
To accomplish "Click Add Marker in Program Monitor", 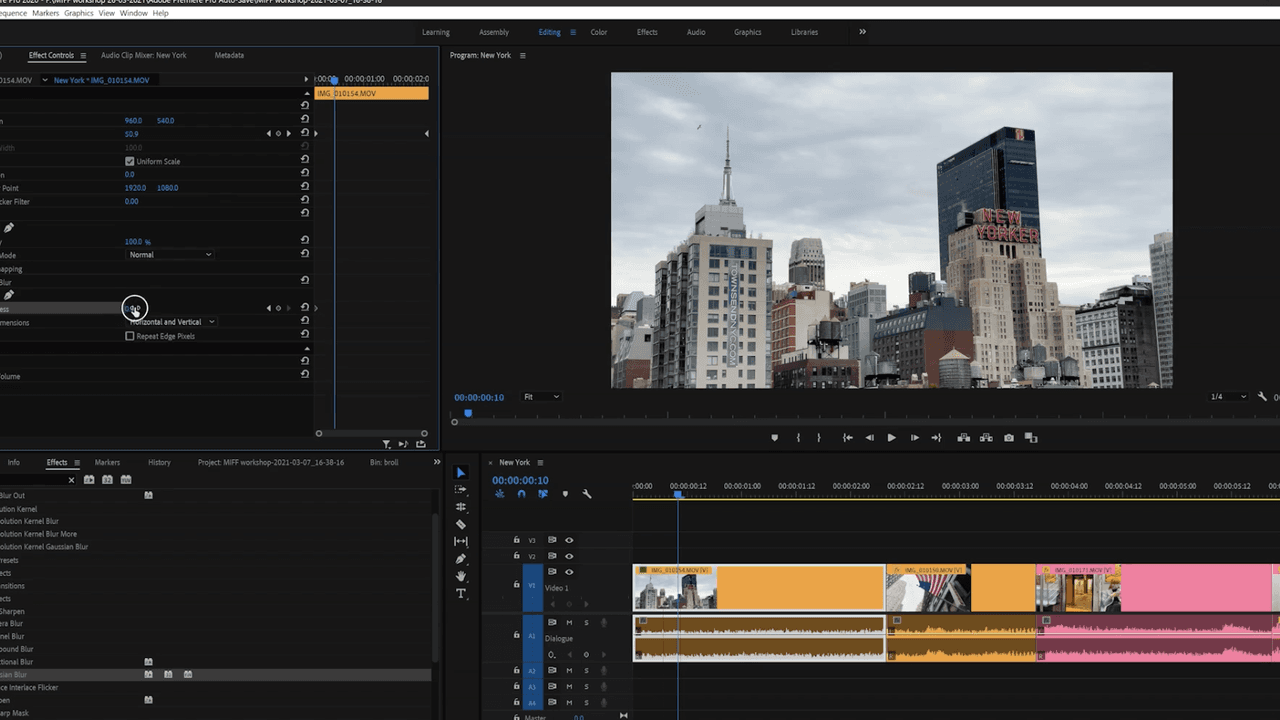I will [x=774, y=438].
